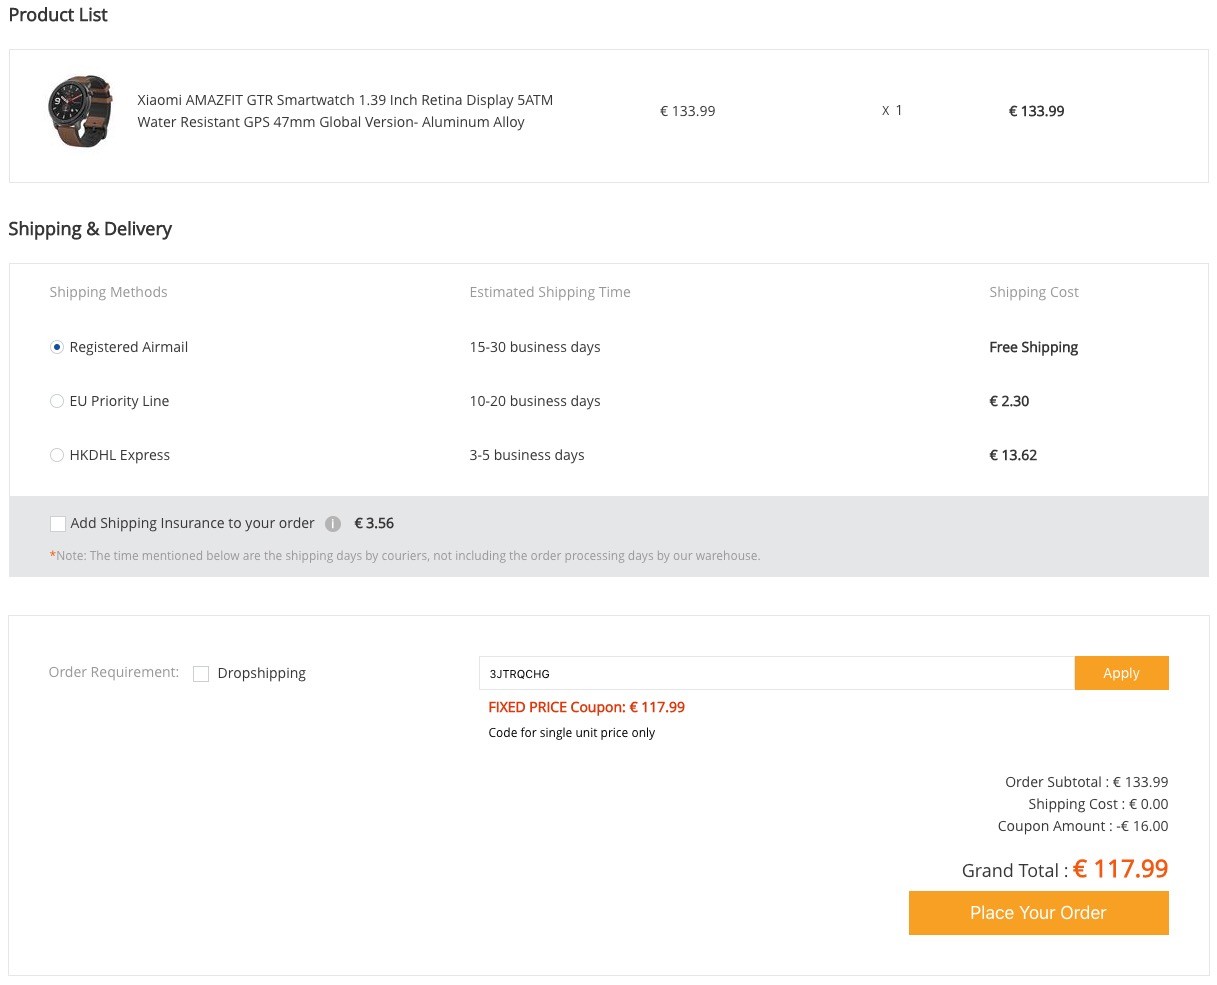Choose HKDHL Express shipping option
Screen dimensions: 1217x985
point(57,455)
